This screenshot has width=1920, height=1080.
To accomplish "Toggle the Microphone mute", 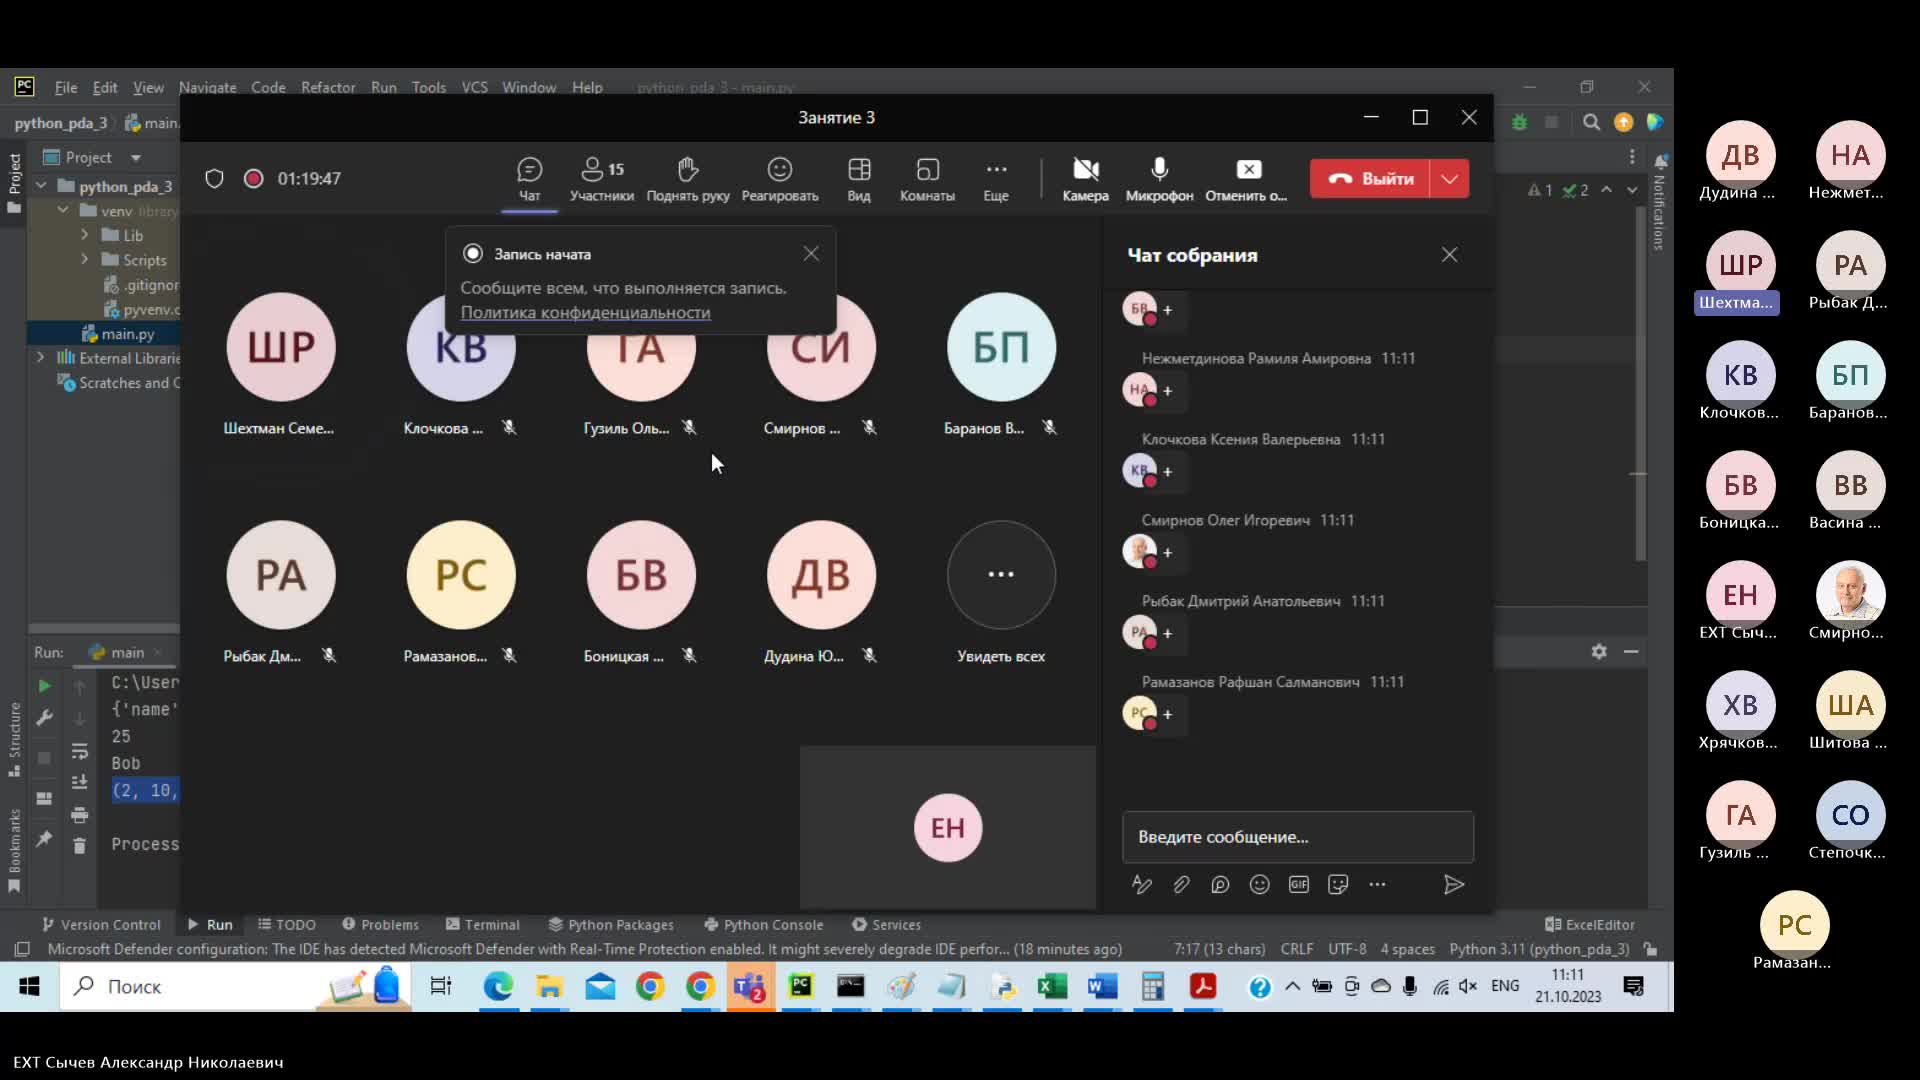I will tap(1160, 179).
